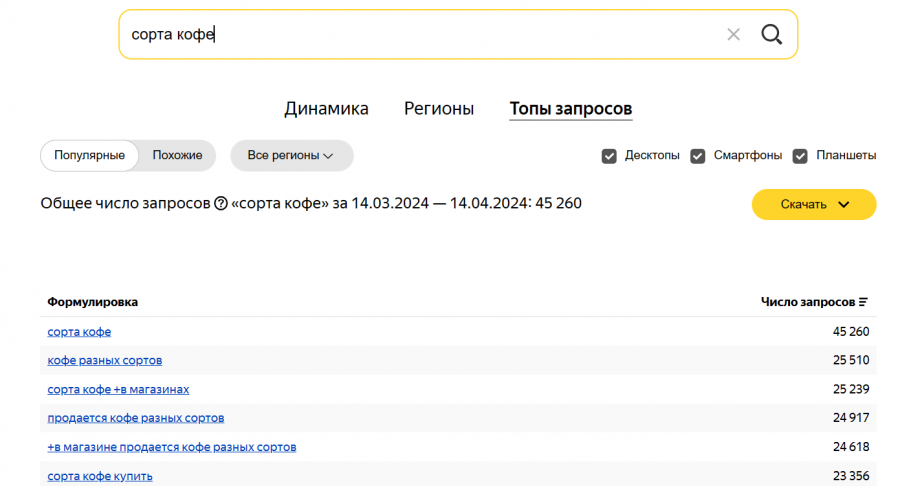Open the Регионы tab
The image size is (900, 486).
(439, 109)
